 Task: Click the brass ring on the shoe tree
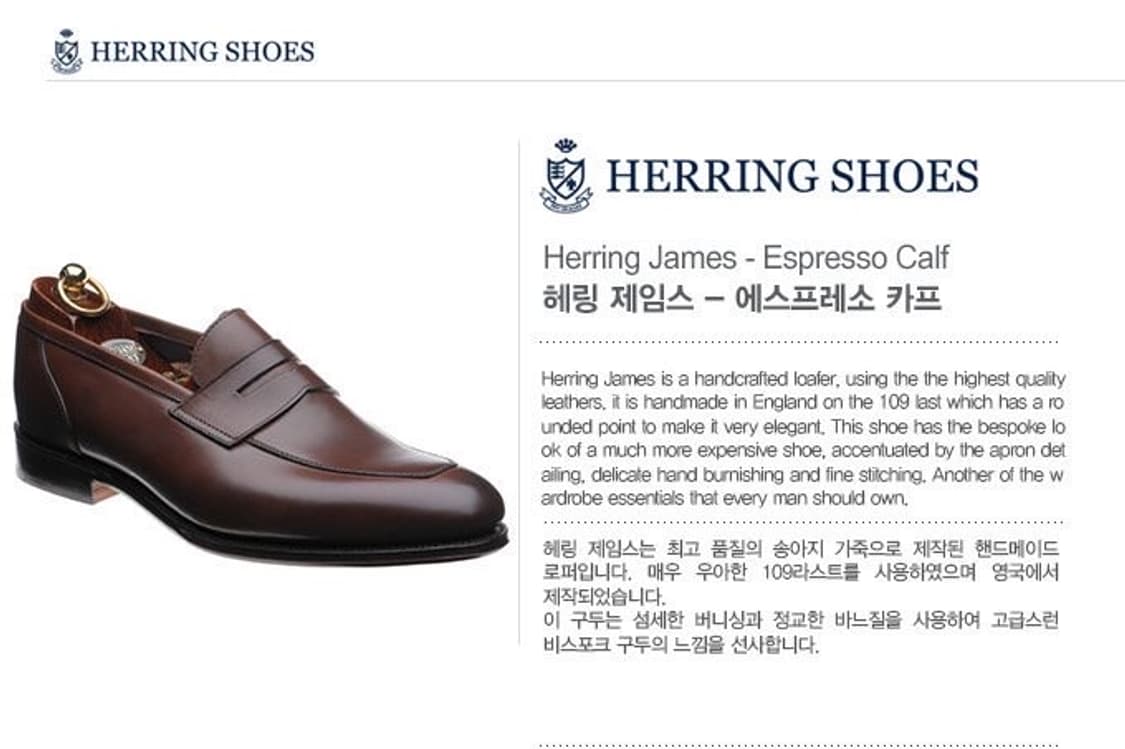tap(83, 289)
